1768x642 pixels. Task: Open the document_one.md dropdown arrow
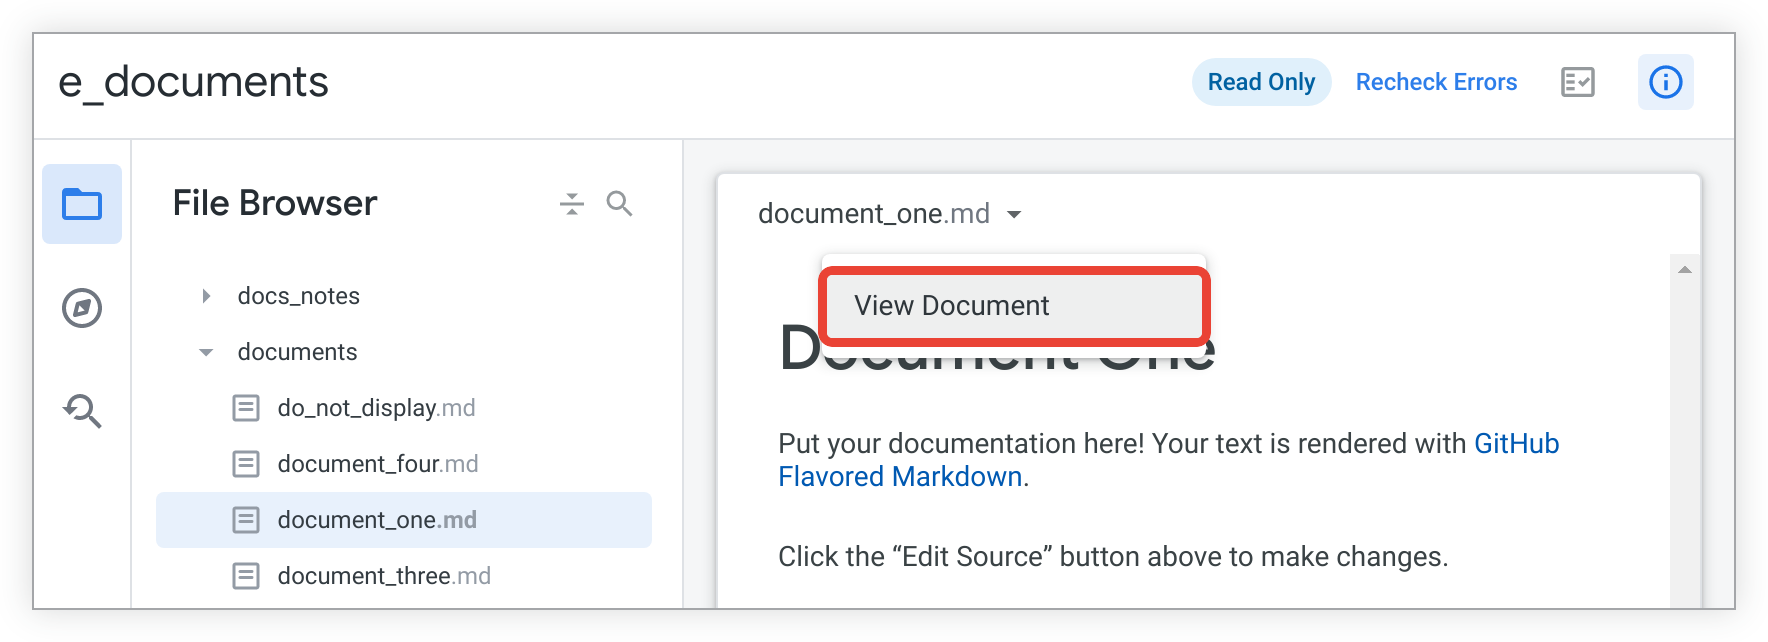[x=1014, y=214]
